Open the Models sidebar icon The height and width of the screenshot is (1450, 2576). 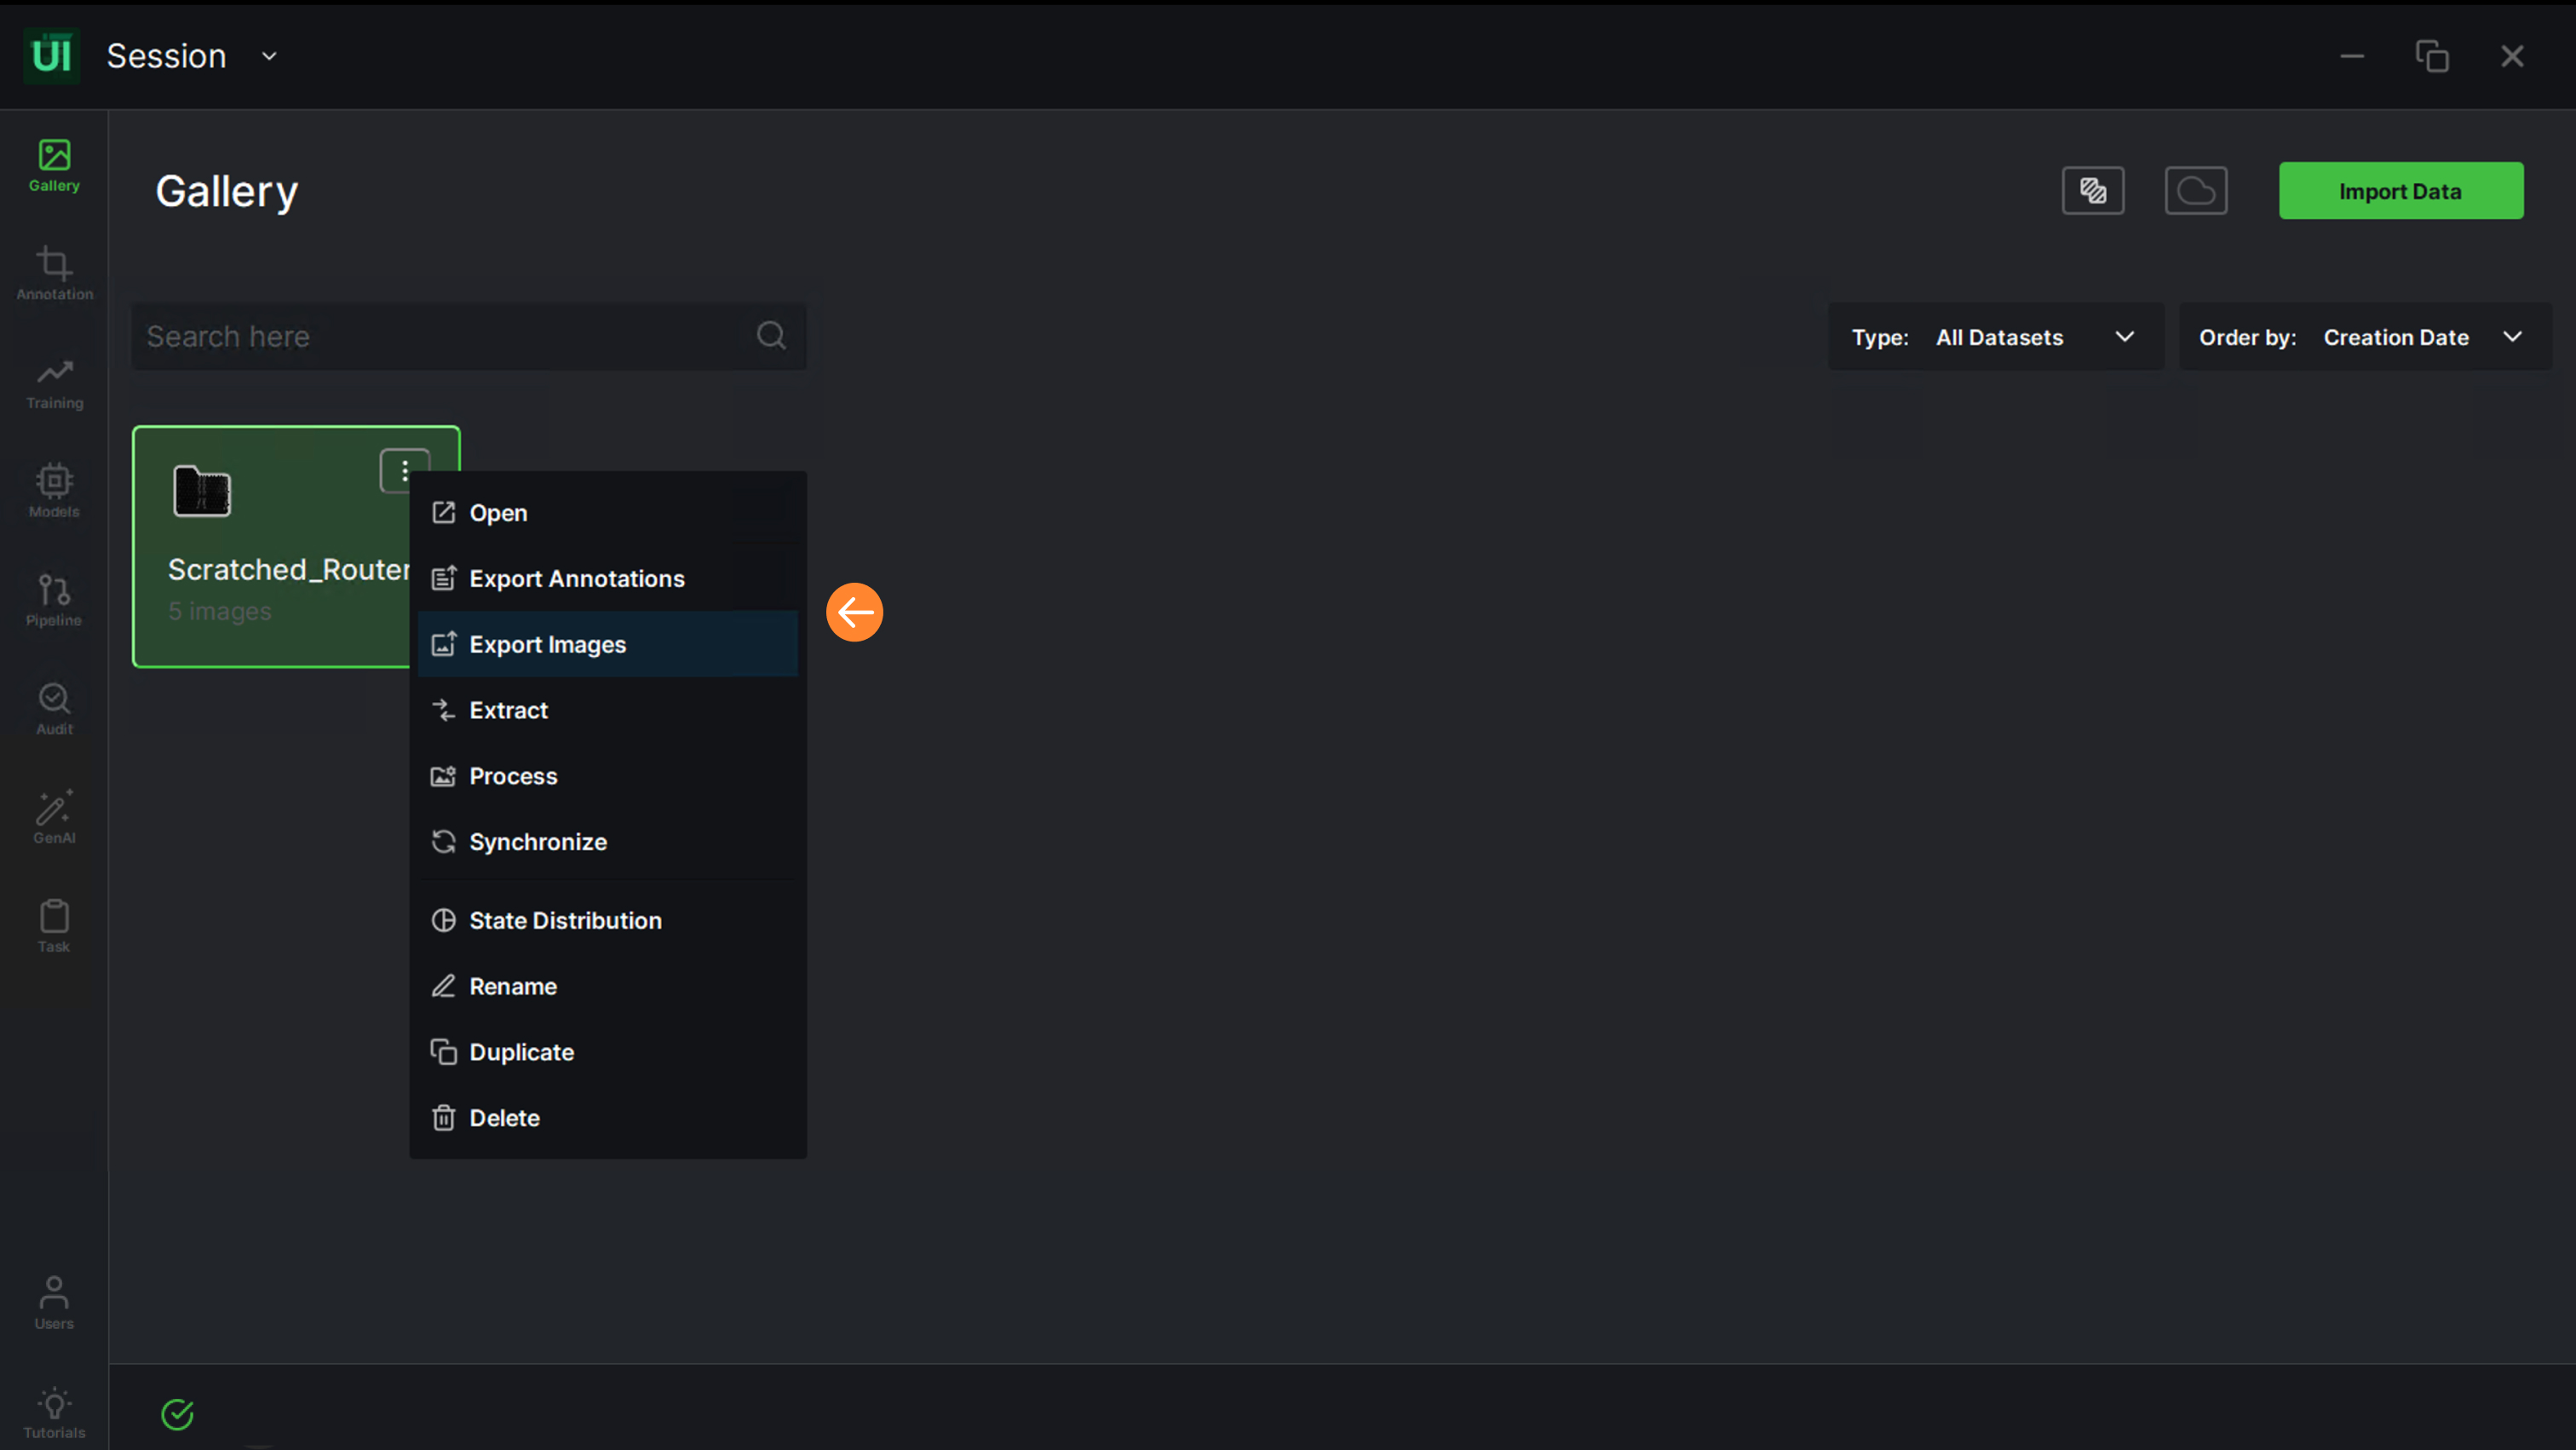[54, 491]
